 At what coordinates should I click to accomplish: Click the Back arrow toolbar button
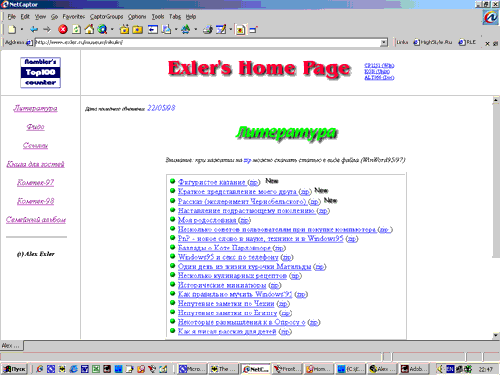coord(34,30)
